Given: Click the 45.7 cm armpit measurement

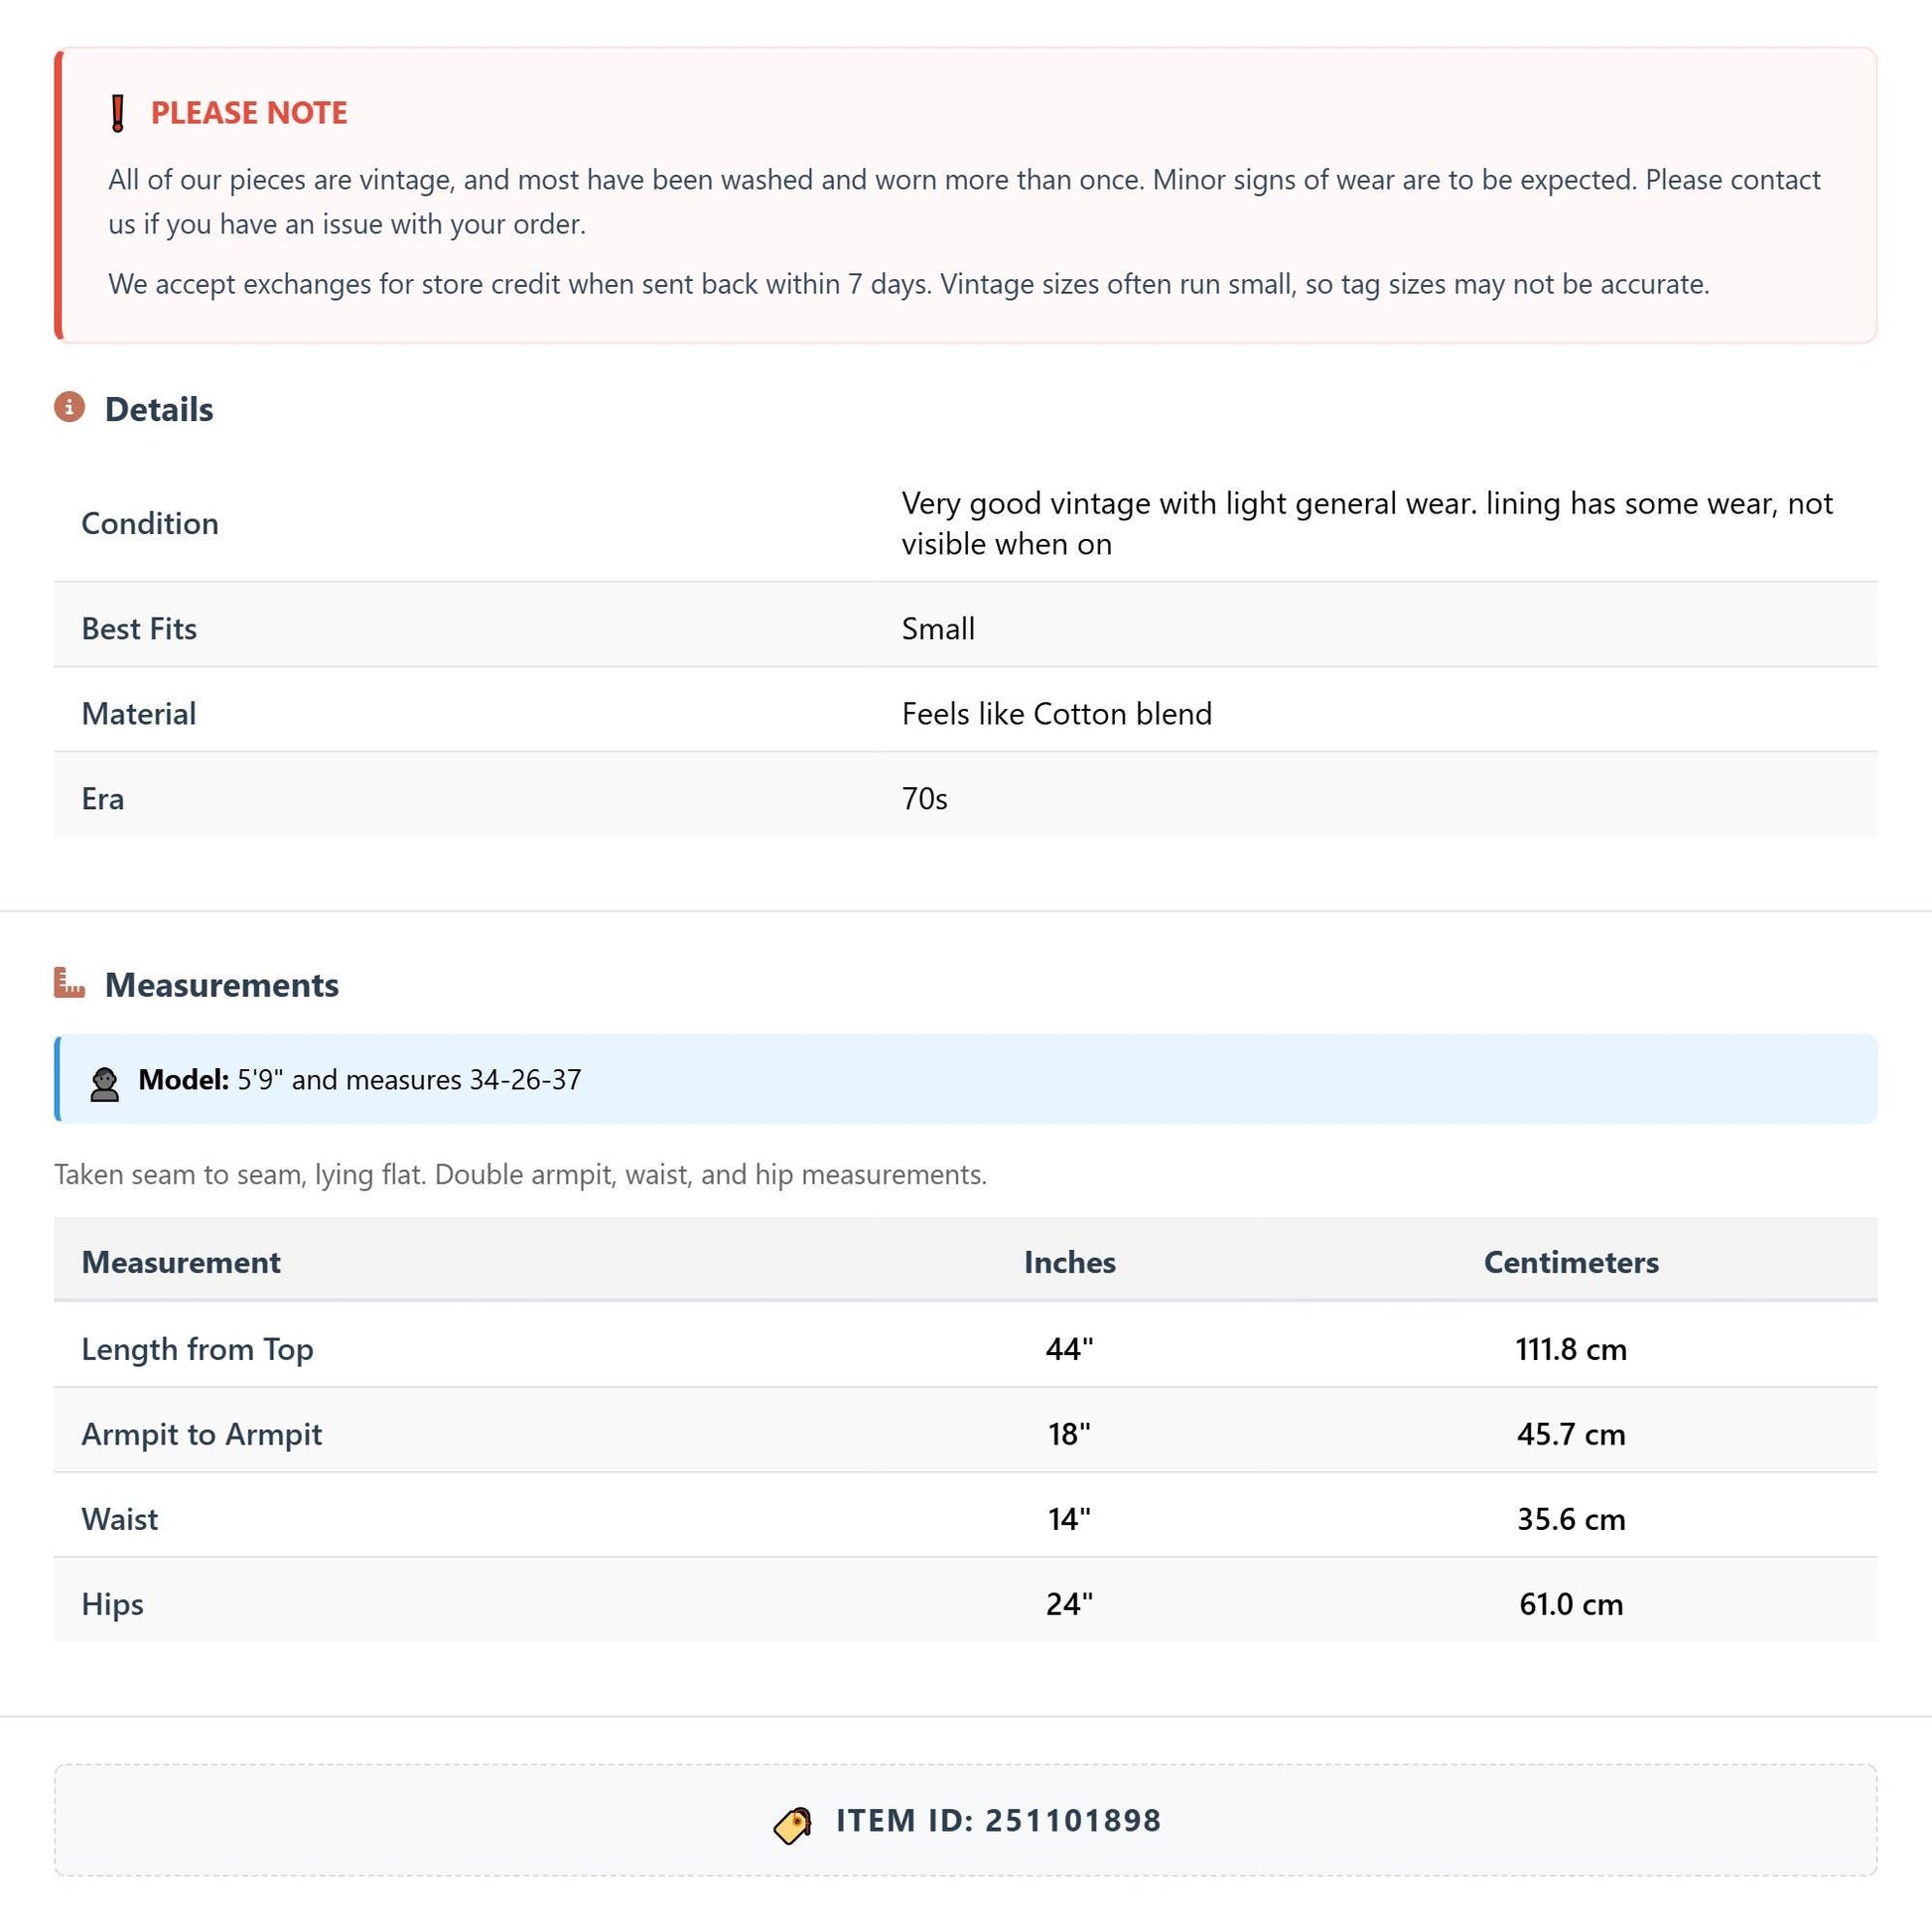Looking at the screenshot, I should pos(1571,1434).
